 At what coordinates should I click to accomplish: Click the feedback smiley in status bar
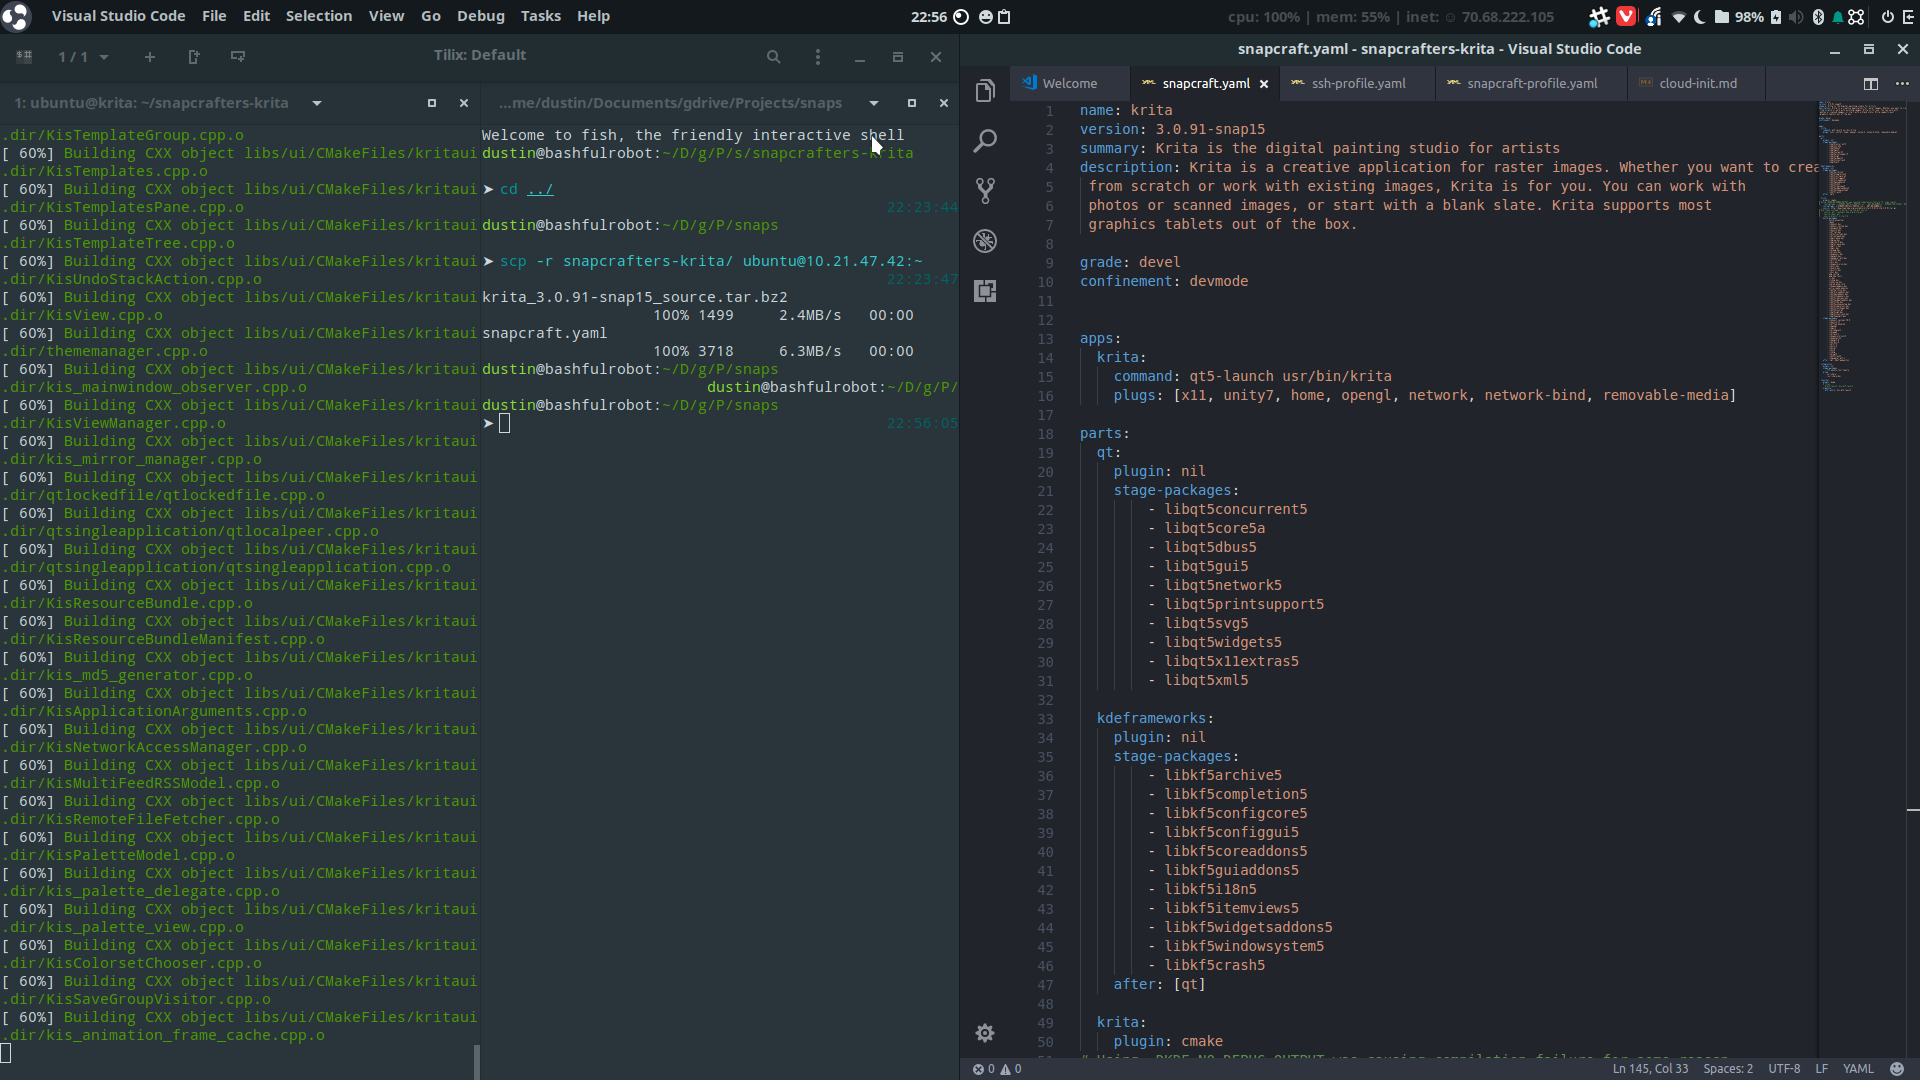[1897, 1069]
